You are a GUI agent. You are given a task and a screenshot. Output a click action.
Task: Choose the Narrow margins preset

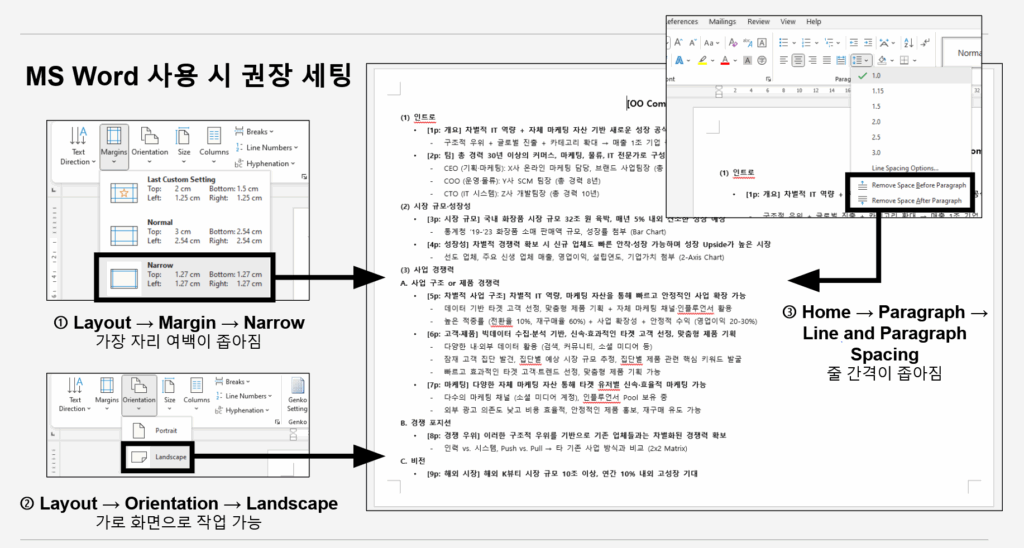185,277
